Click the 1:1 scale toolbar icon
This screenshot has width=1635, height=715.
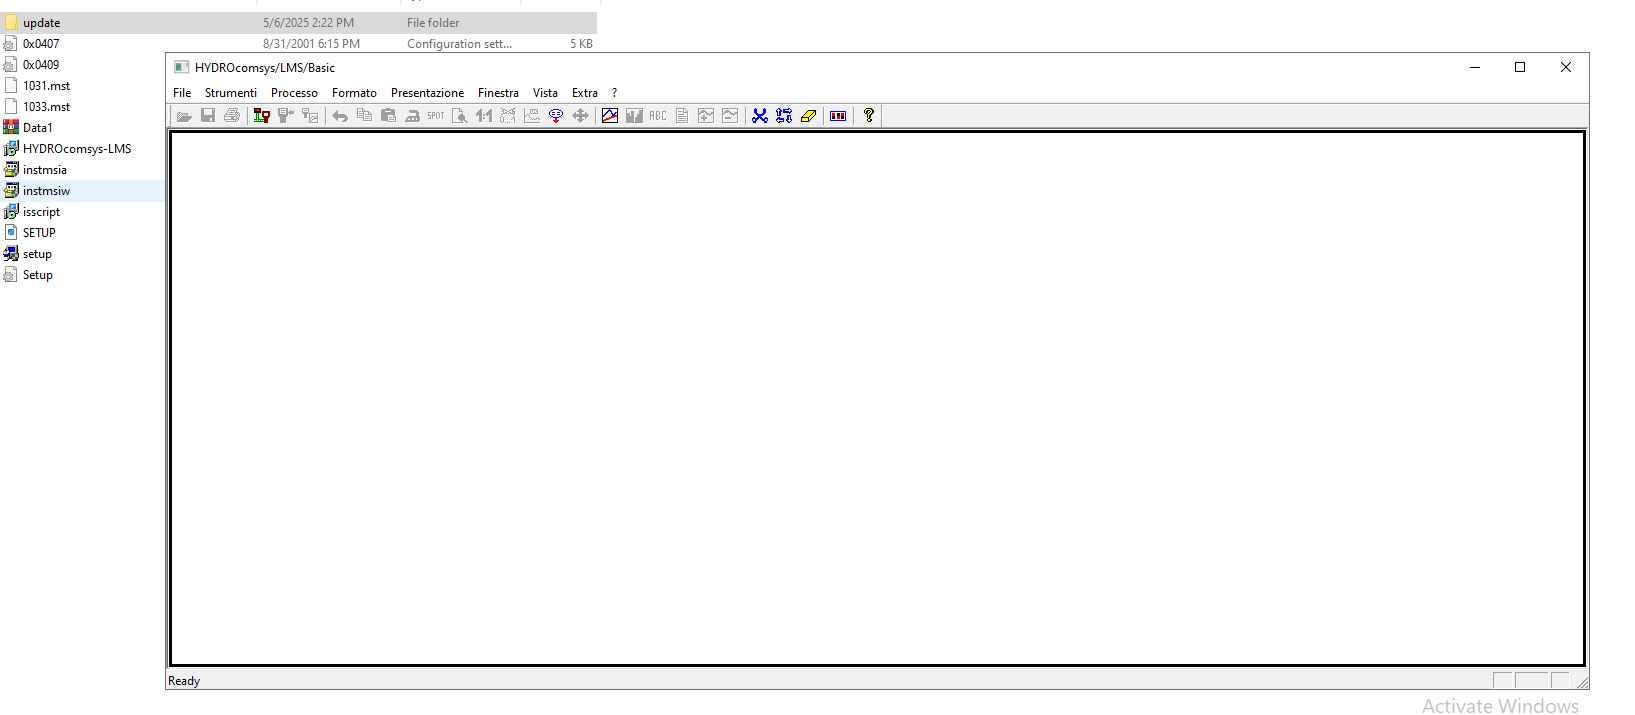pyautogui.click(x=484, y=116)
